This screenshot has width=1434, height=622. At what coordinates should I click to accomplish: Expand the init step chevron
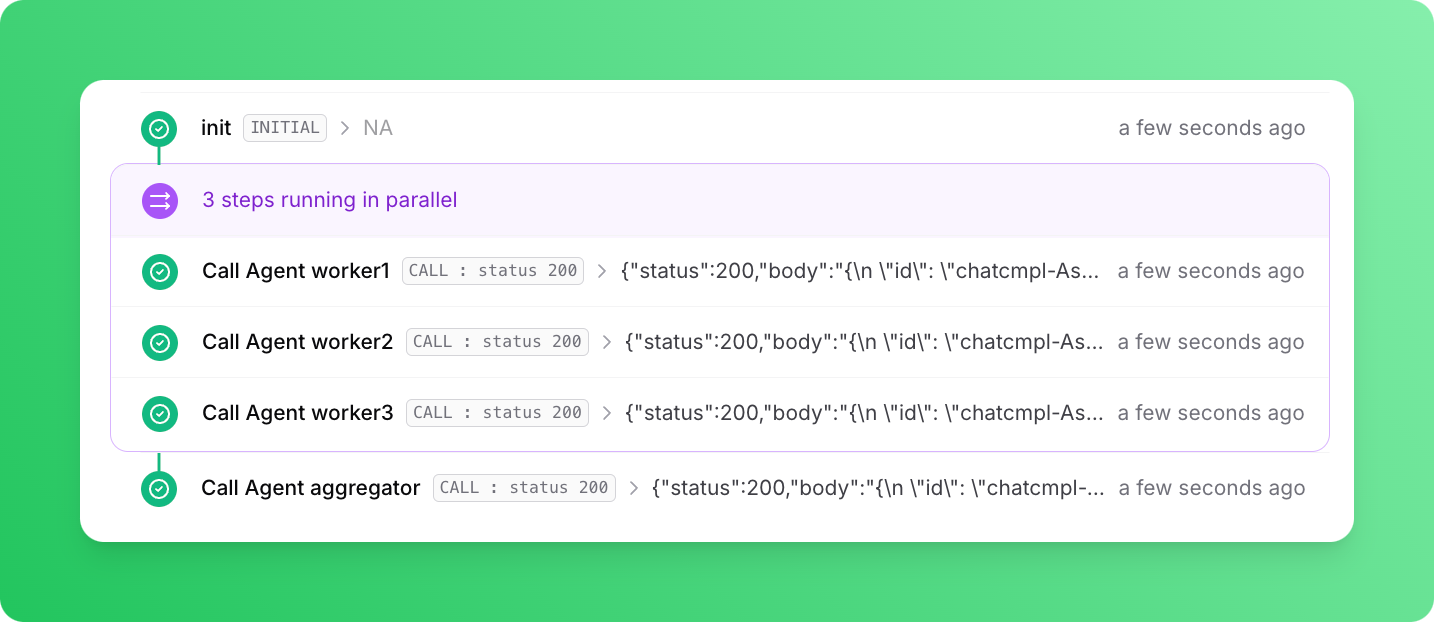pyautogui.click(x=345, y=128)
